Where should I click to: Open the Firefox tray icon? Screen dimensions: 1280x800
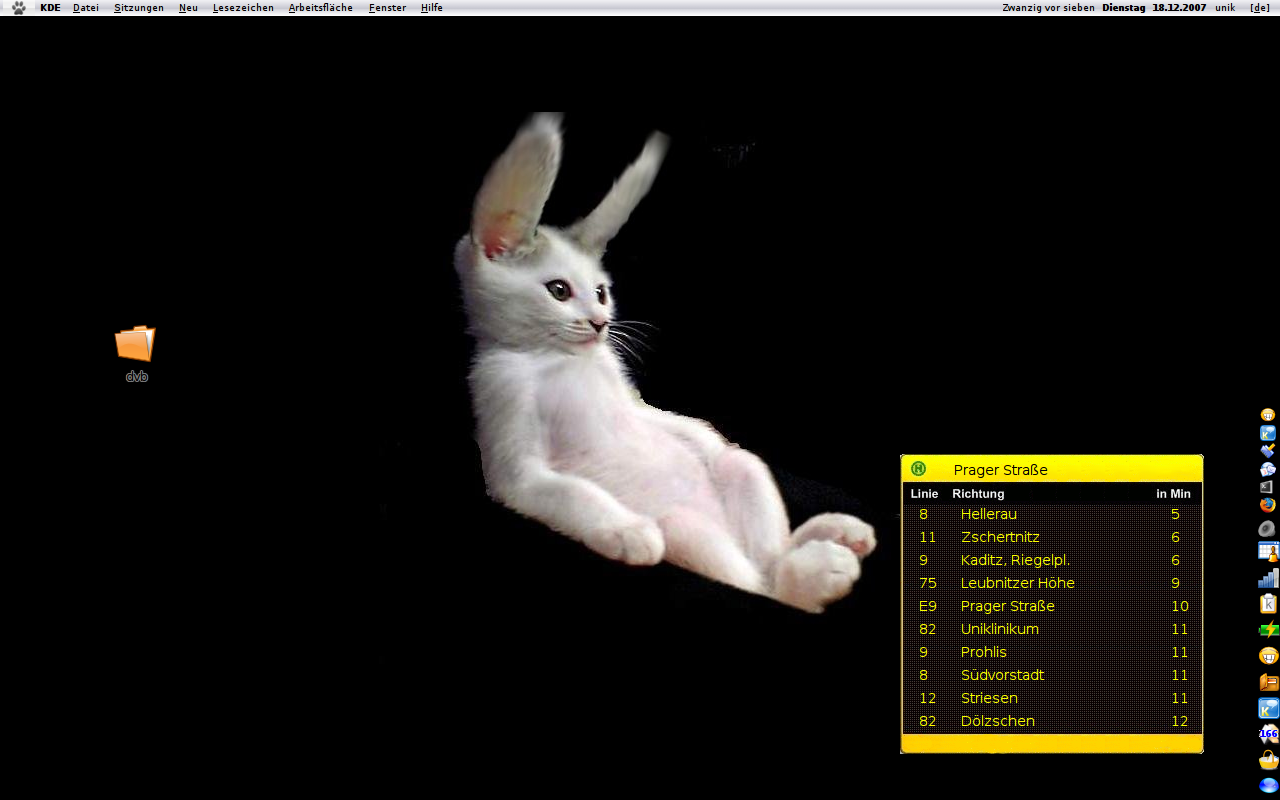(1268, 505)
